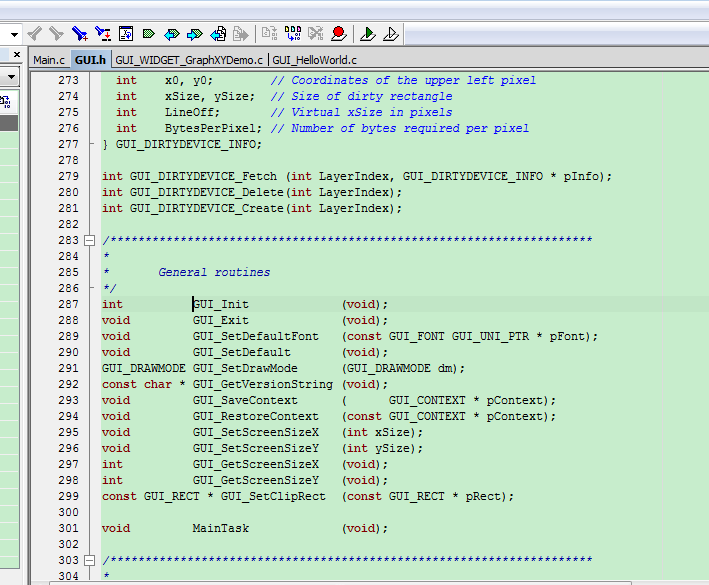This screenshot has height=585, width=709.
Task: Click the grayed Find Next flashlight icon
Action: coord(57,34)
